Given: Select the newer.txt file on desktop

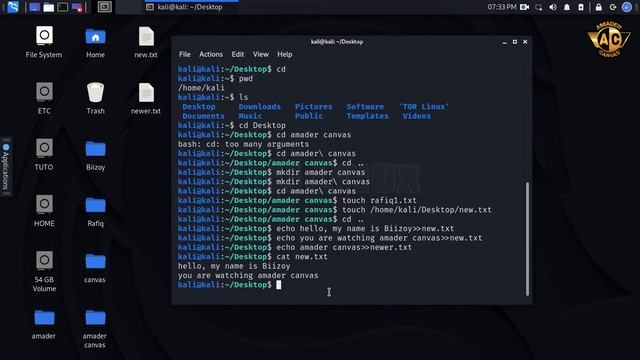Looking at the screenshot, I should click(146, 98).
